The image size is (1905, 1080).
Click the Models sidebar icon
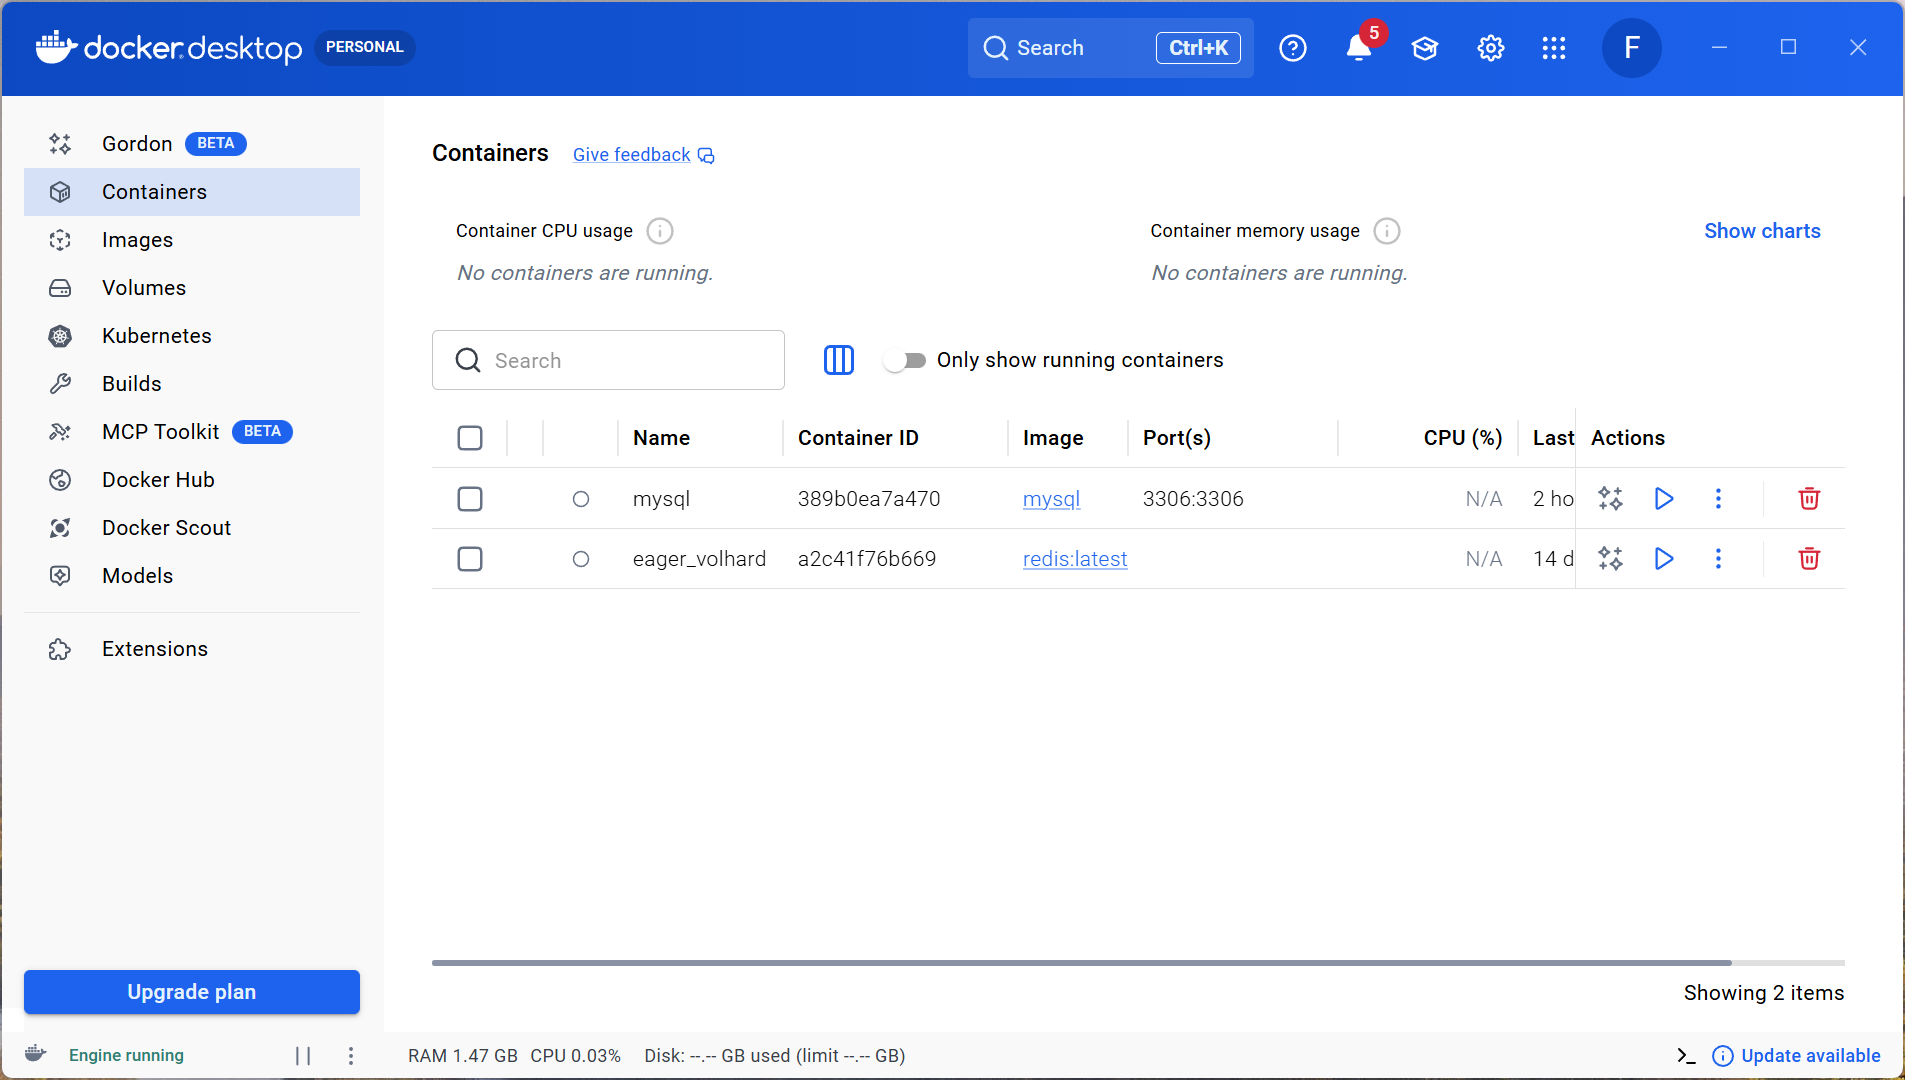click(x=60, y=576)
